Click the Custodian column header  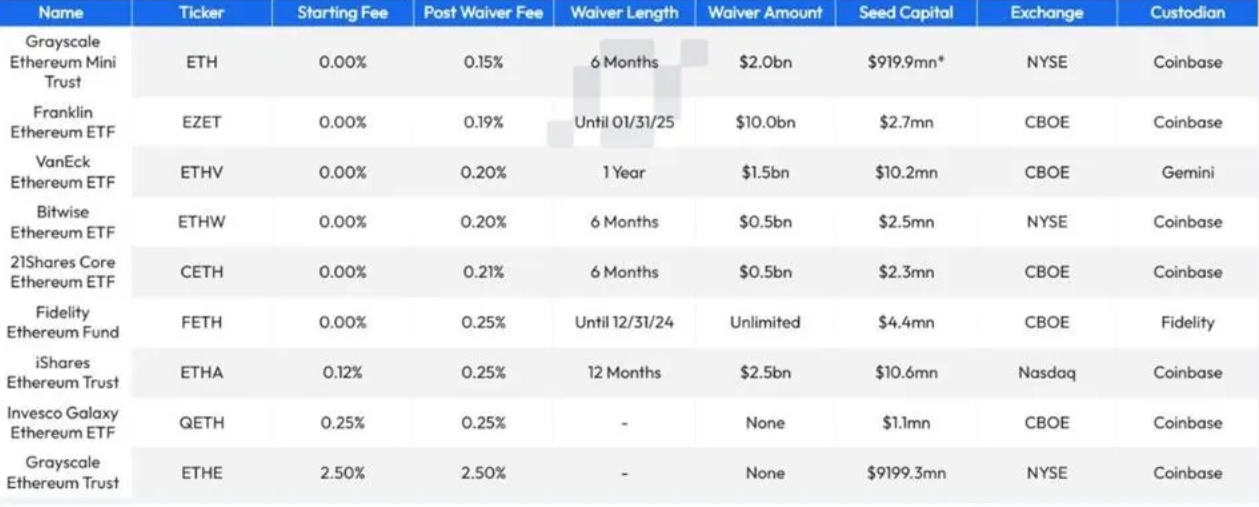point(1187,13)
